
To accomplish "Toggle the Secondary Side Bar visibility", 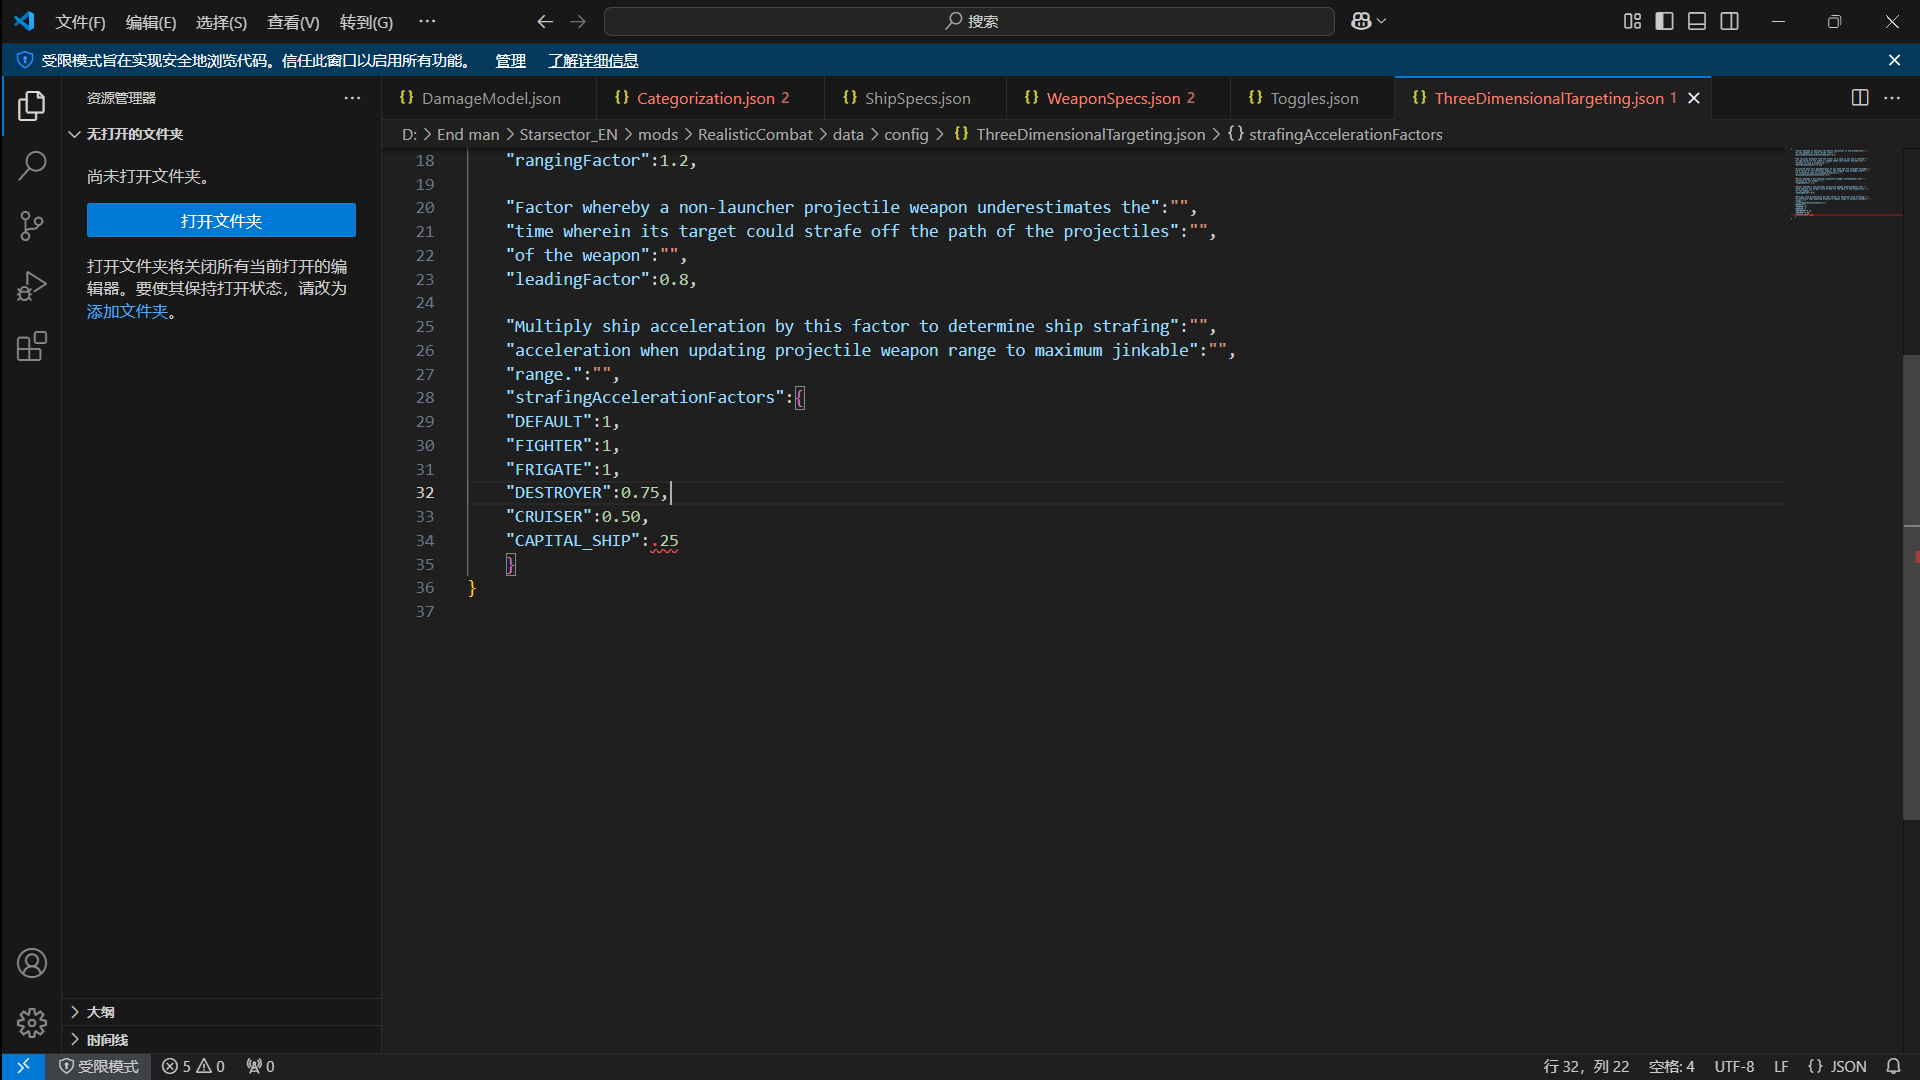I will point(1730,21).
